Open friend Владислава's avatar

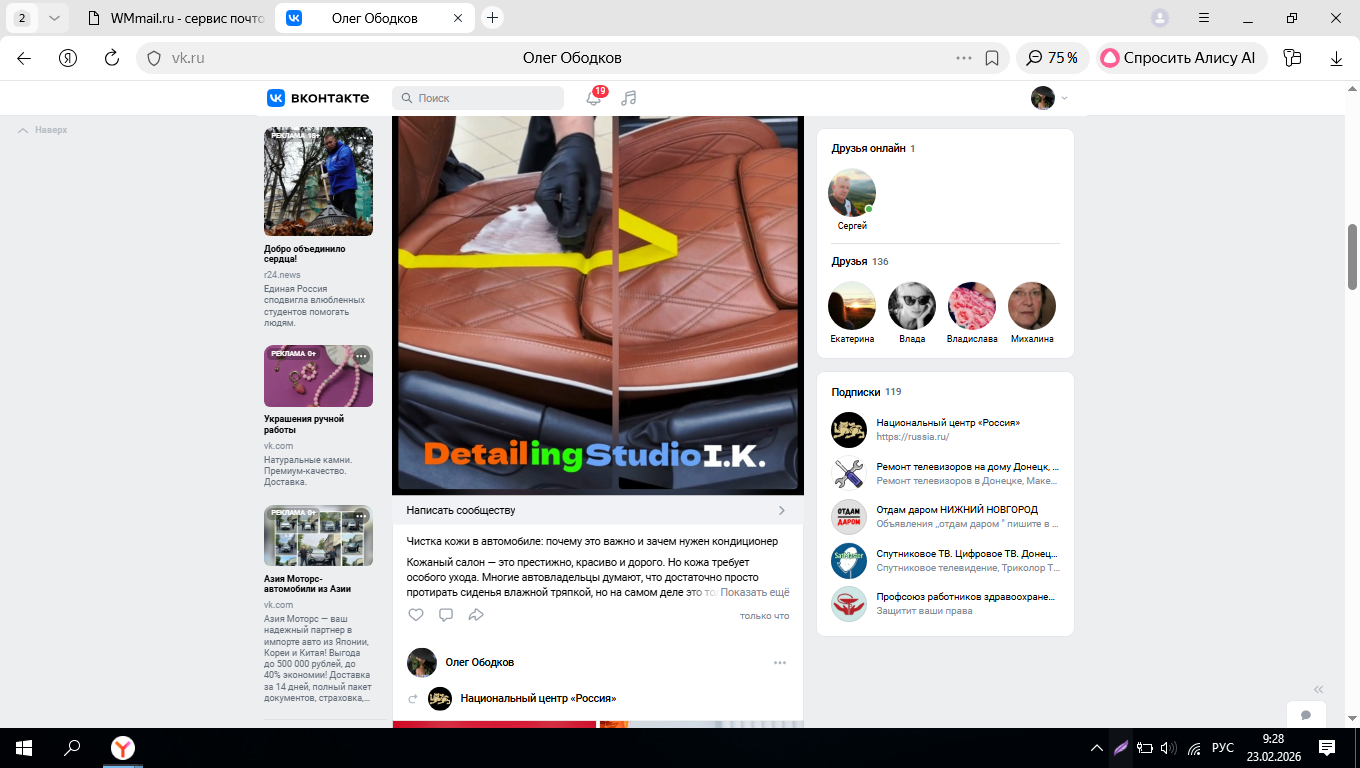972,306
